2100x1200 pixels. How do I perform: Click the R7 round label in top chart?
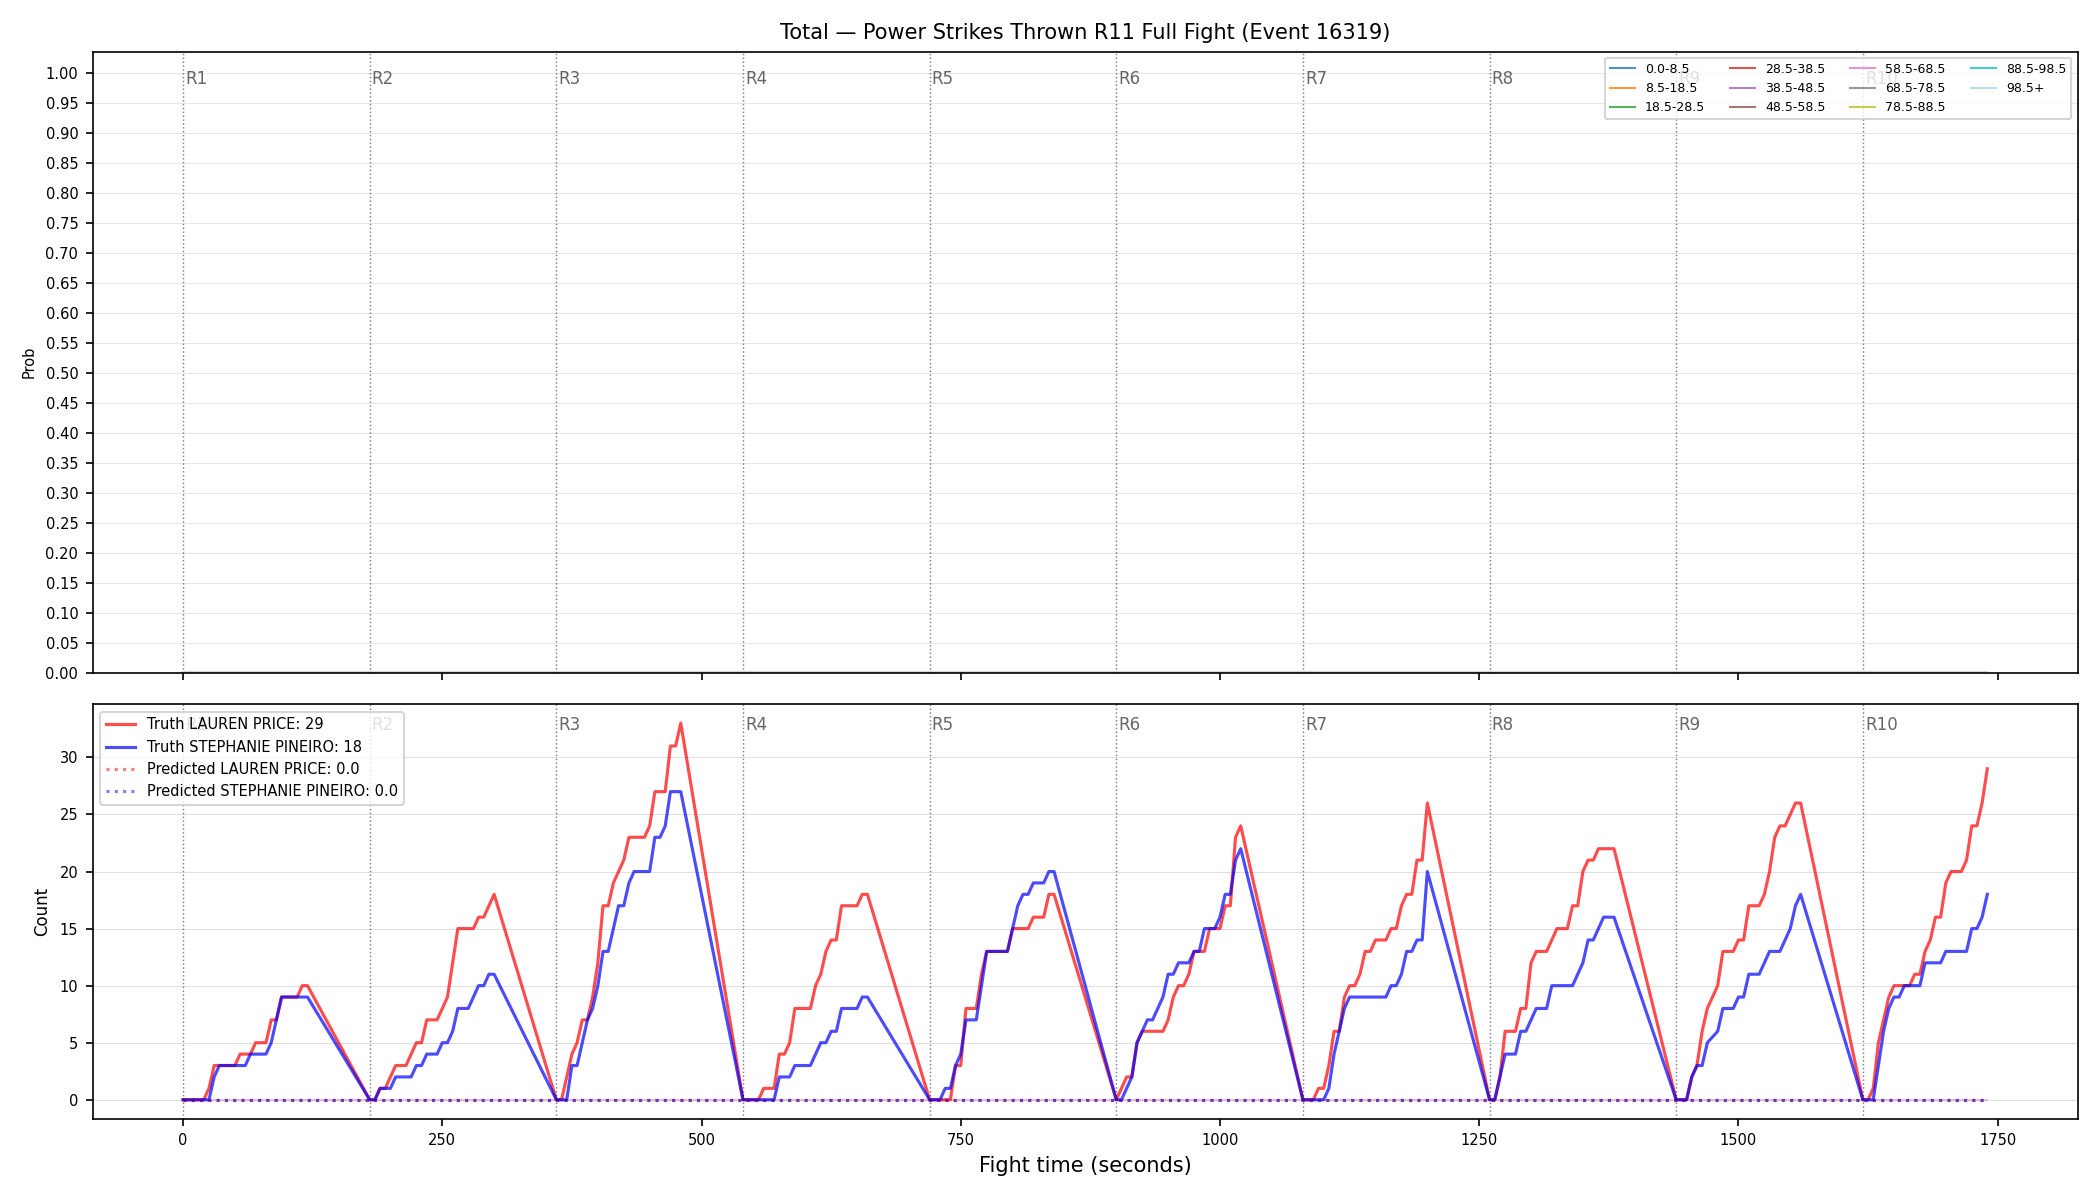[1316, 78]
